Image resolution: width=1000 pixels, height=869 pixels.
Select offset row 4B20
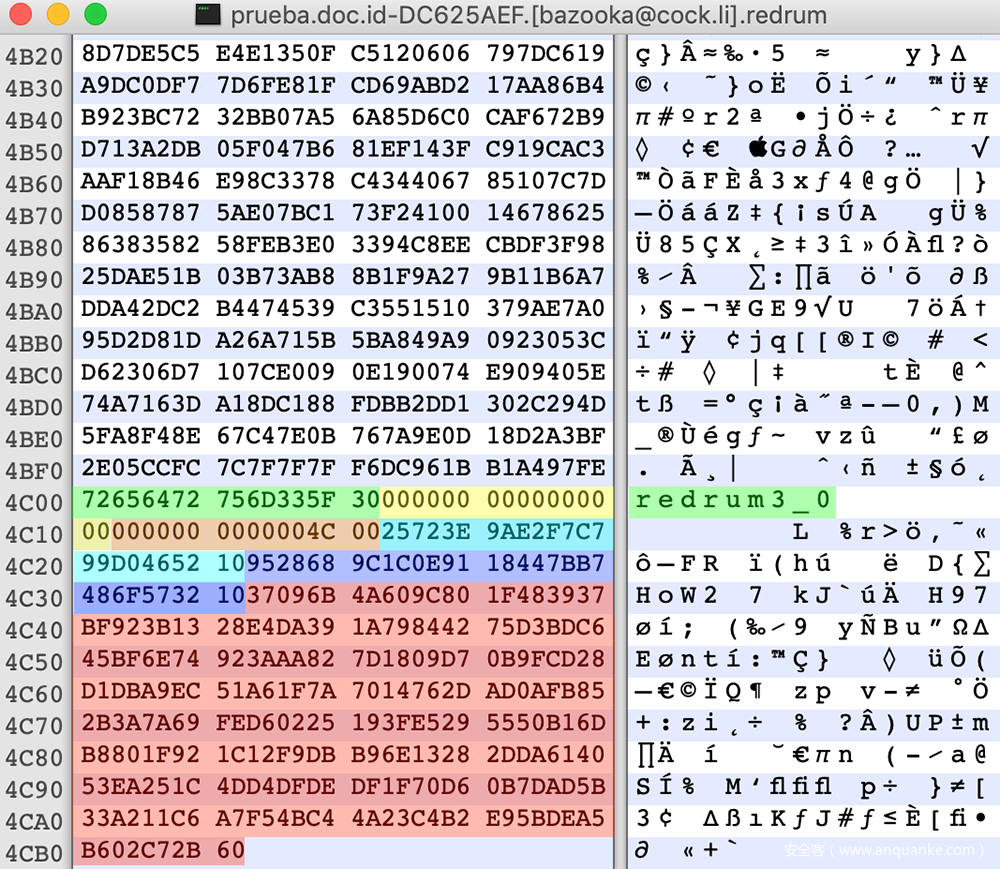(34, 56)
